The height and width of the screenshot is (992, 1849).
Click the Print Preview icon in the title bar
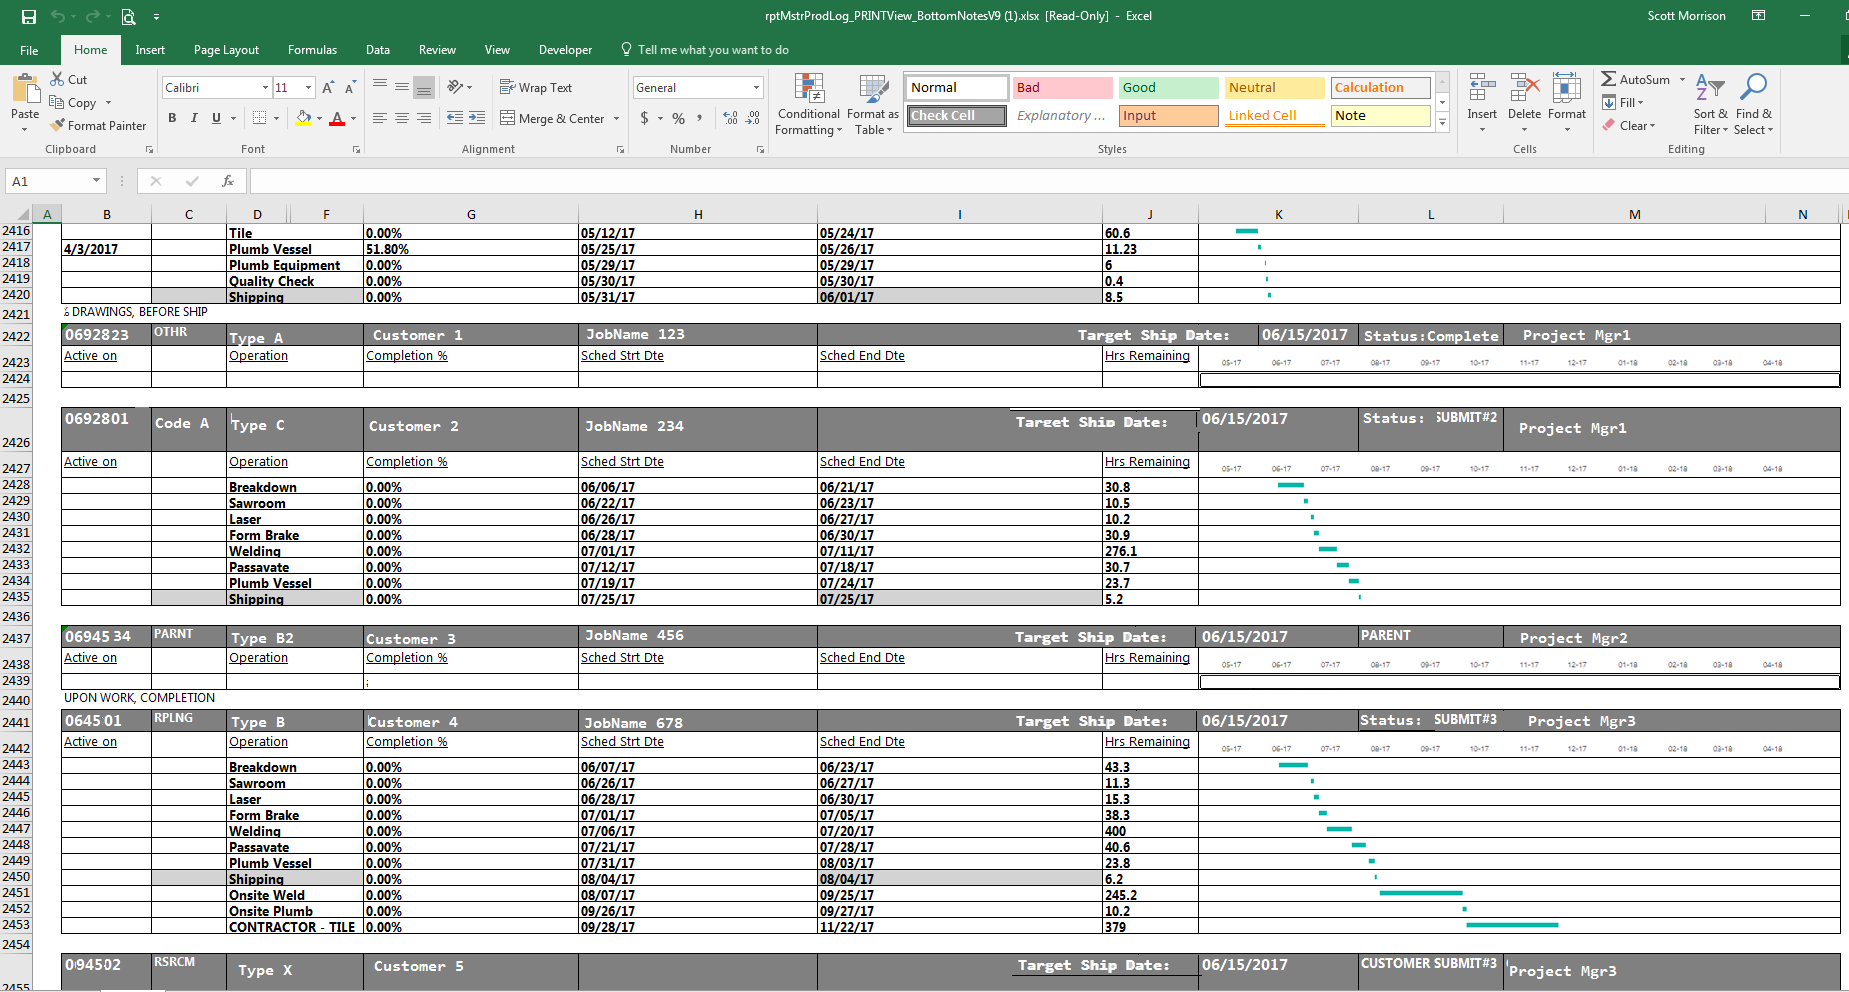click(128, 16)
